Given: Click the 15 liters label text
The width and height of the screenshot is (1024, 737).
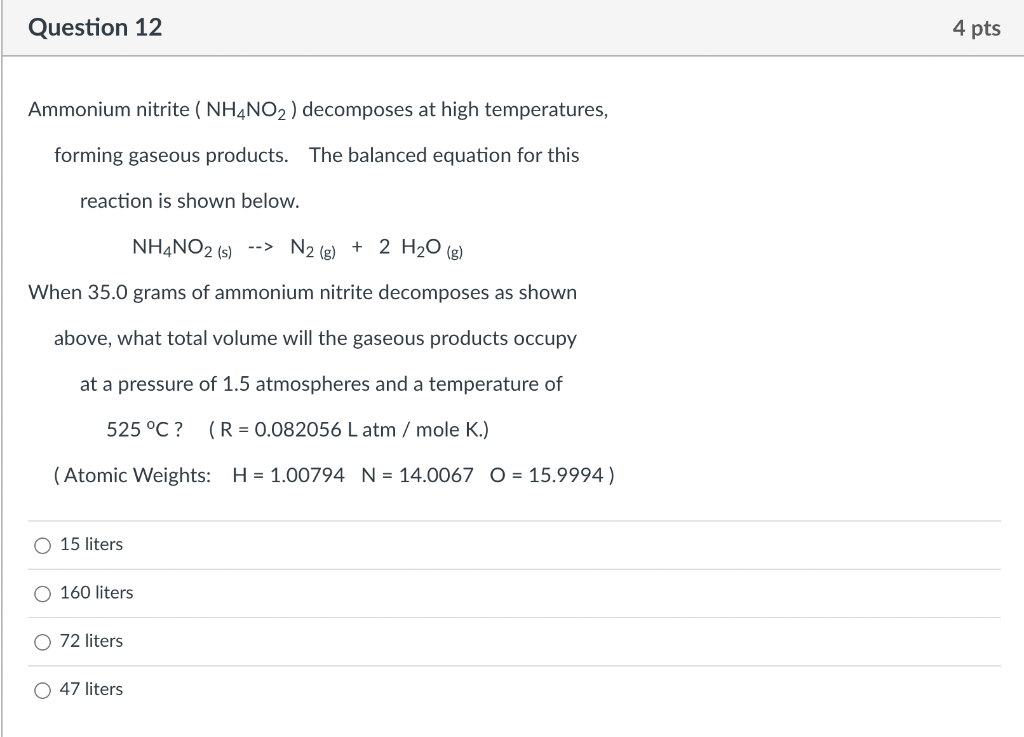Looking at the screenshot, I should pos(91,544).
